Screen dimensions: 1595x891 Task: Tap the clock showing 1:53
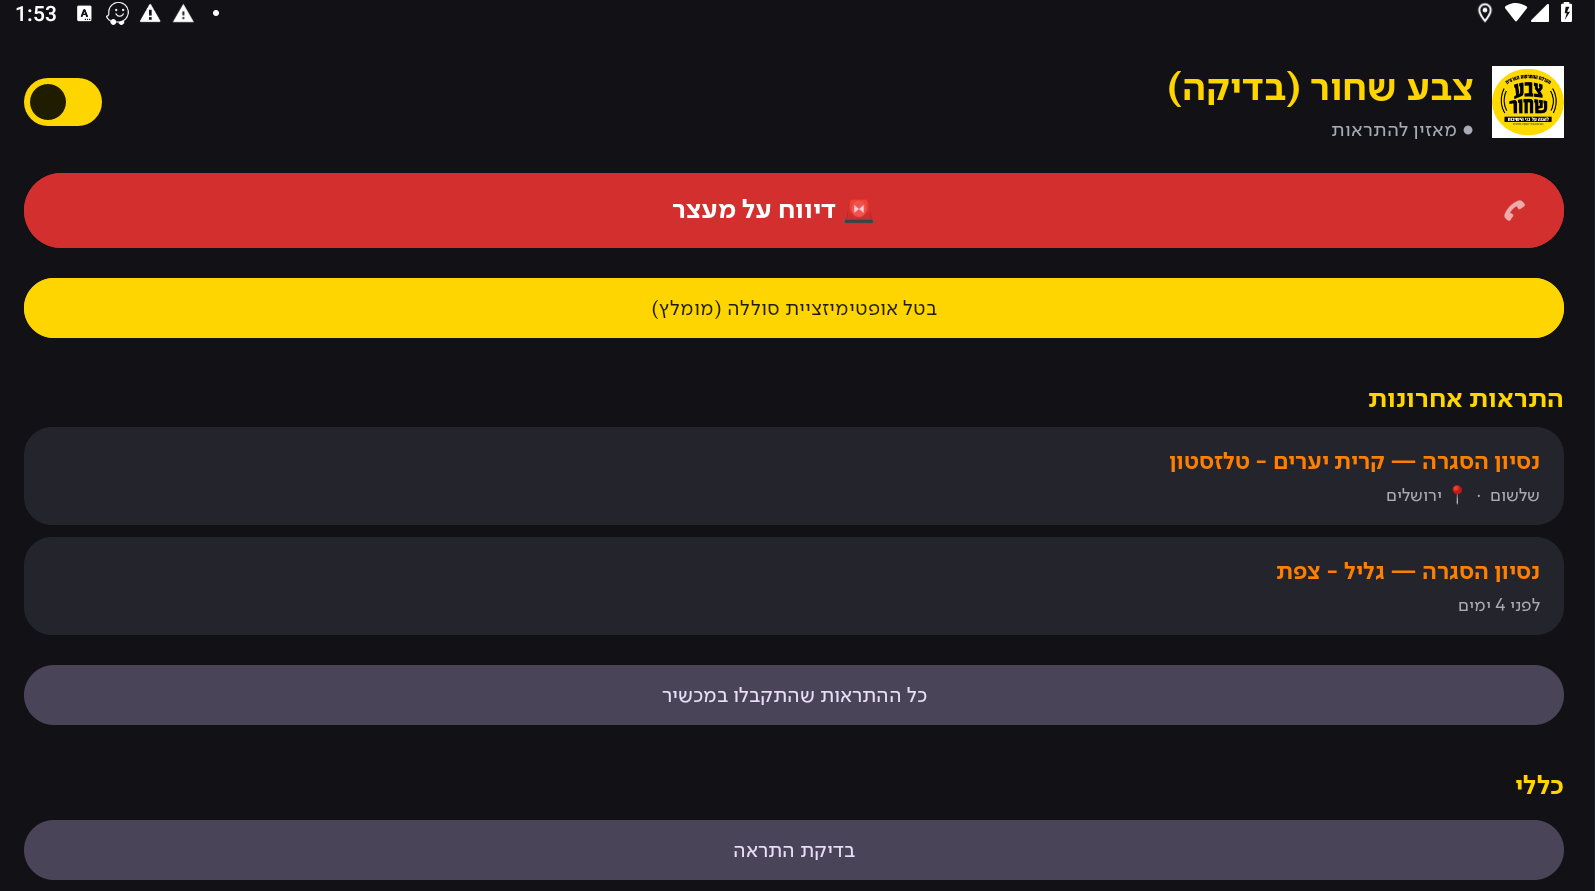click(x=36, y=14)
